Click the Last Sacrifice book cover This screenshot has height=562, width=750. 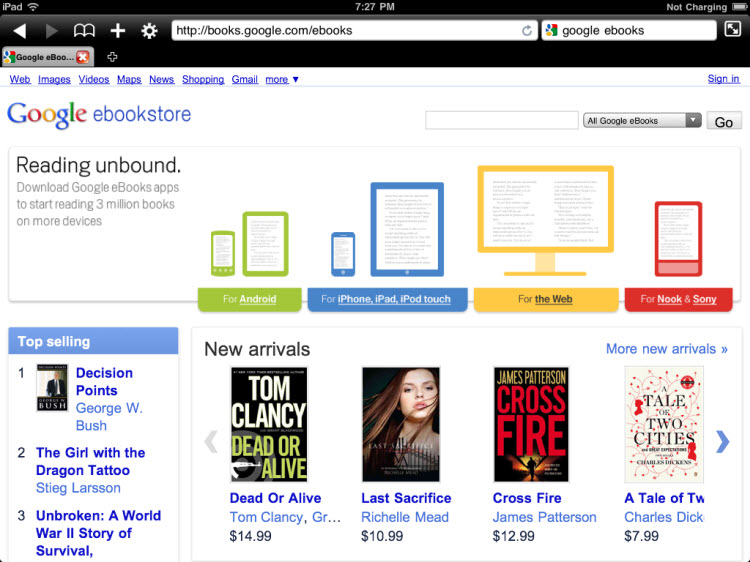[x=401, y=424]
